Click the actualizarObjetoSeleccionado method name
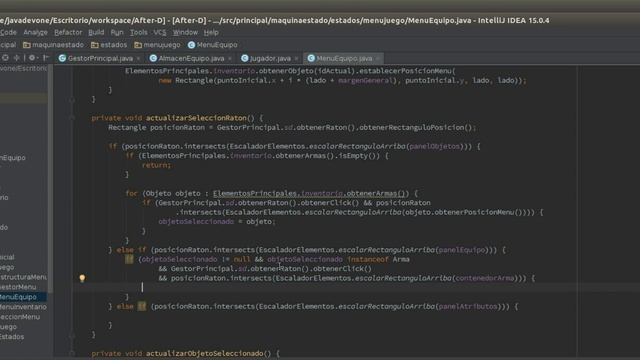640x360 pixels. (x=205, y=353)
